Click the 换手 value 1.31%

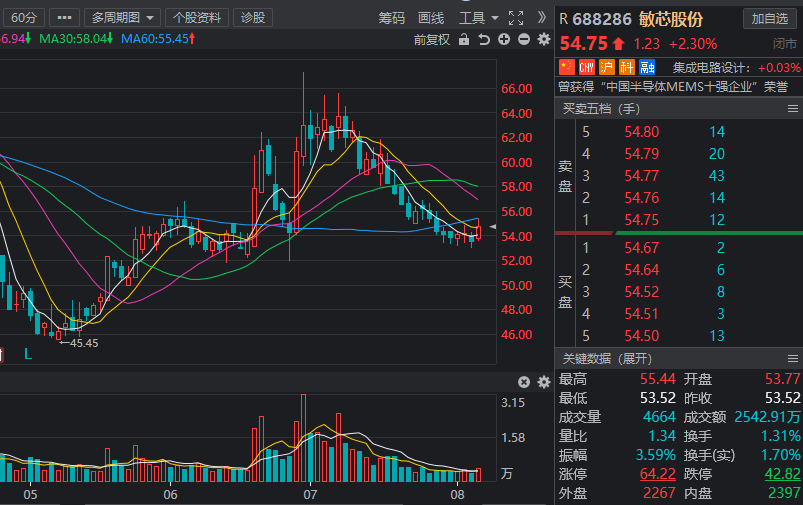[x=780, y=436]
